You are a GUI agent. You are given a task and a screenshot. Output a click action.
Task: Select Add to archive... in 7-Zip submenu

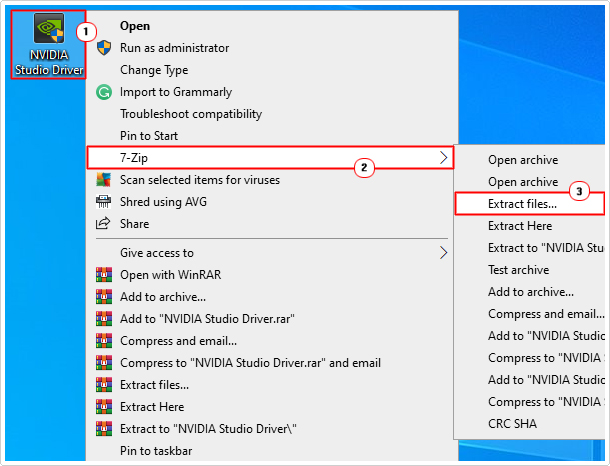click(531, 292)
